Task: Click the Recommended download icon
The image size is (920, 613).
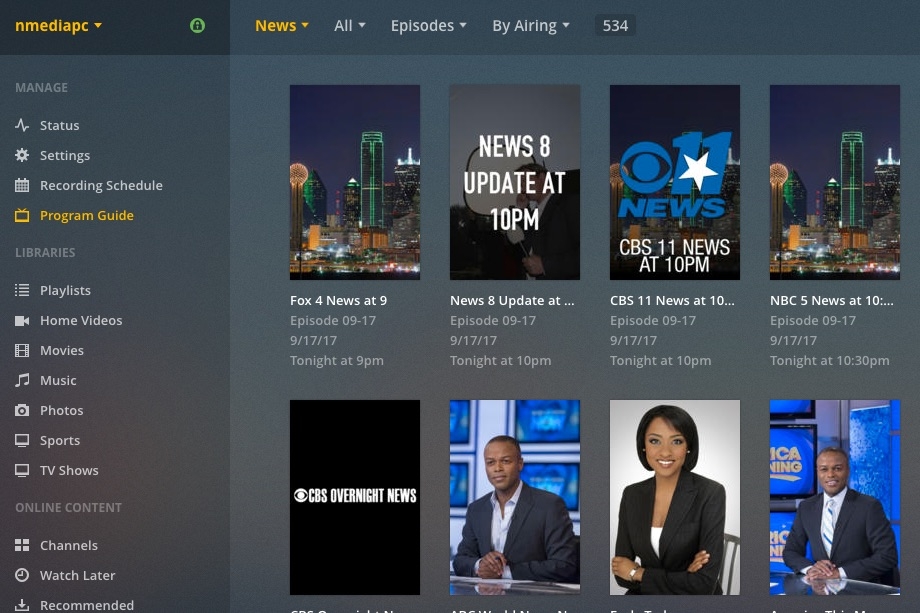Action: [22, 605]
